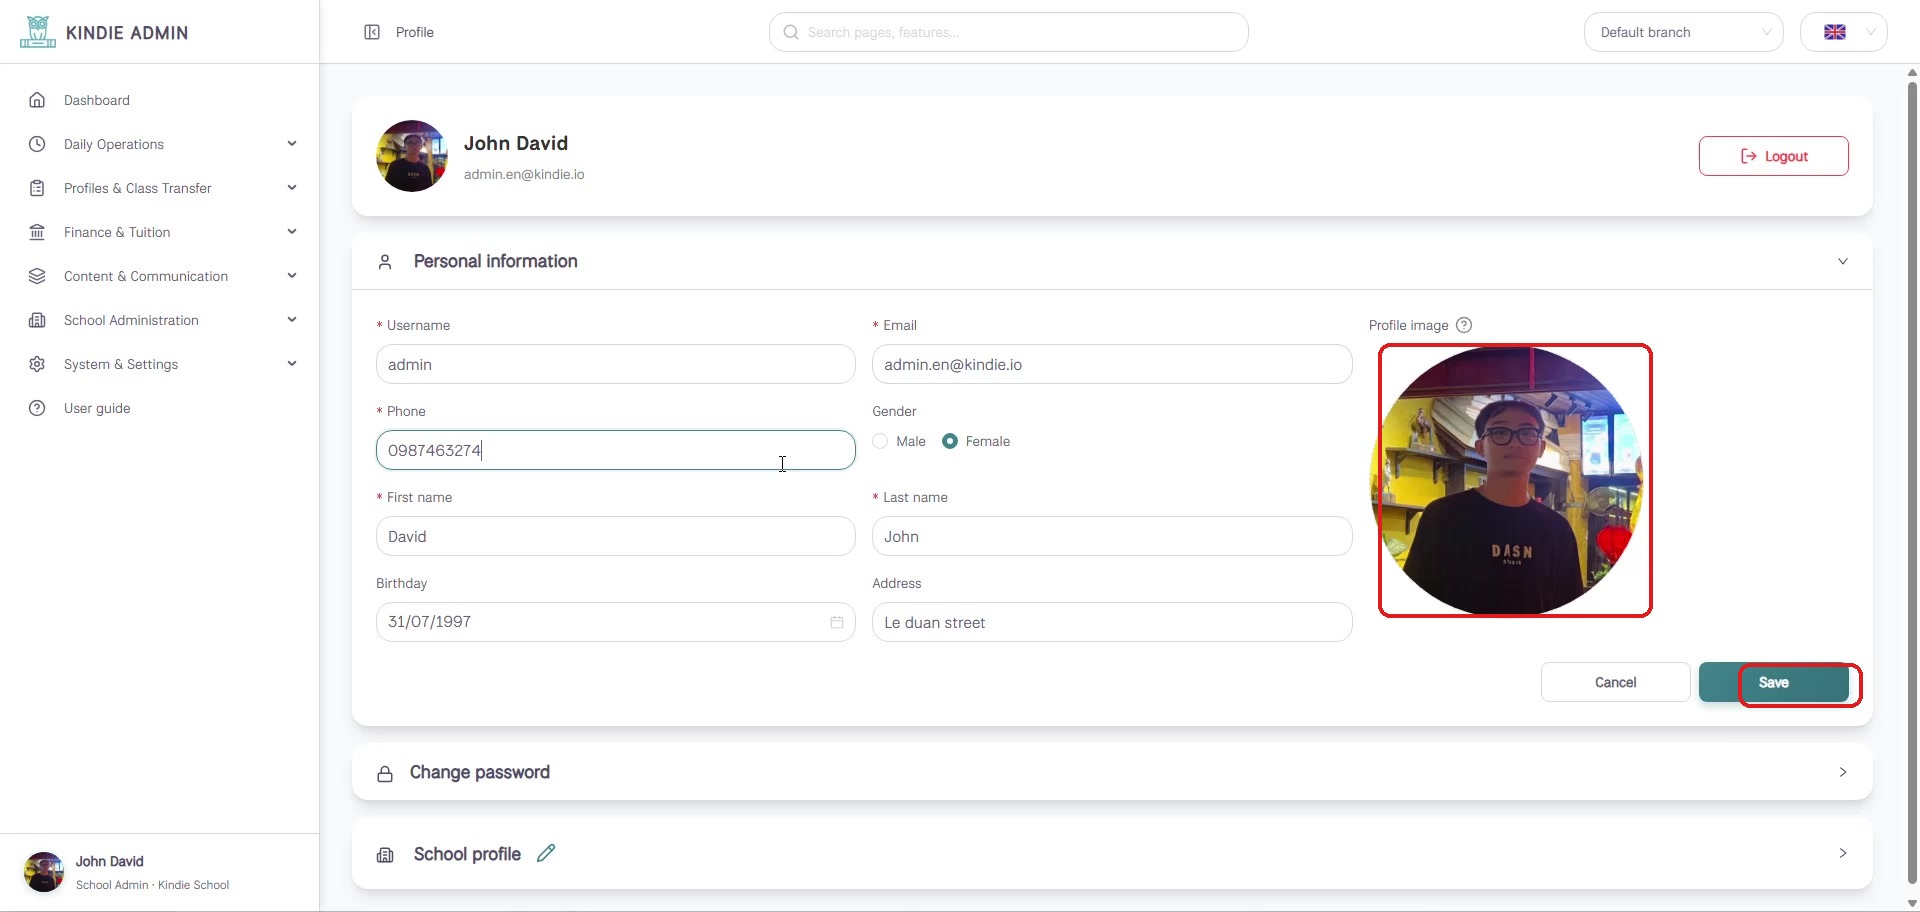Click the large profile image thumbnail
The height and width of the screenshot is (912, 1920).
[1509, 480]
